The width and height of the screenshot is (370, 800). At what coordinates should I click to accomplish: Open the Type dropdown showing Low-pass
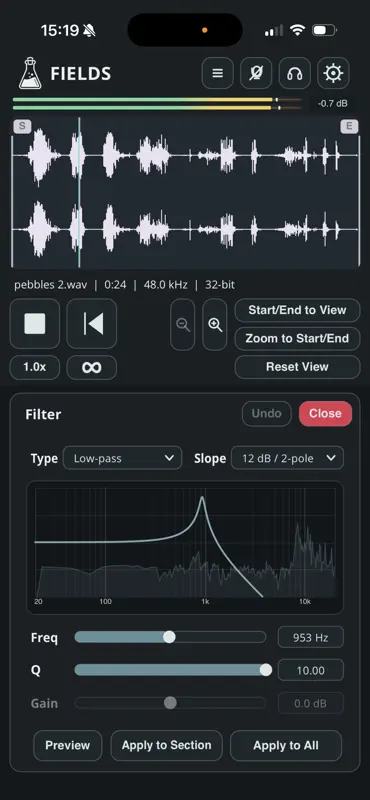click(x=122, y=458)
